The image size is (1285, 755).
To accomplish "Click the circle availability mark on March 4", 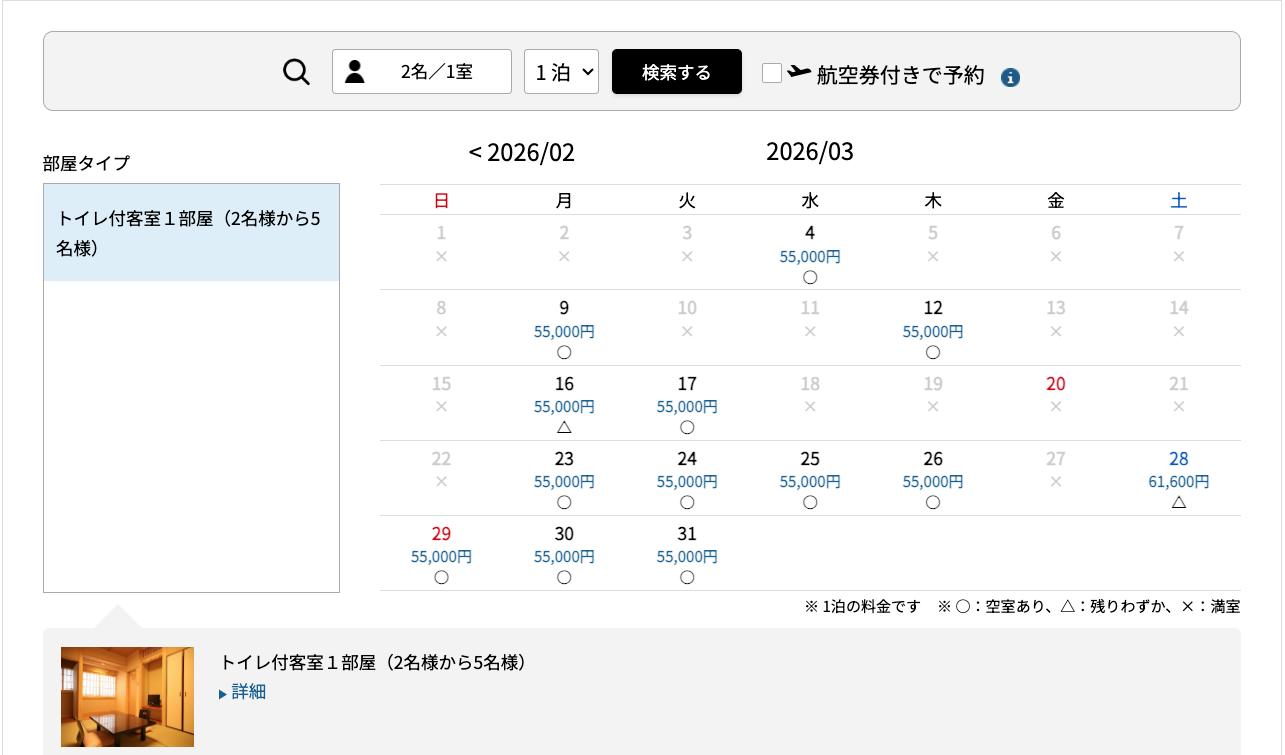I will 810,277.
